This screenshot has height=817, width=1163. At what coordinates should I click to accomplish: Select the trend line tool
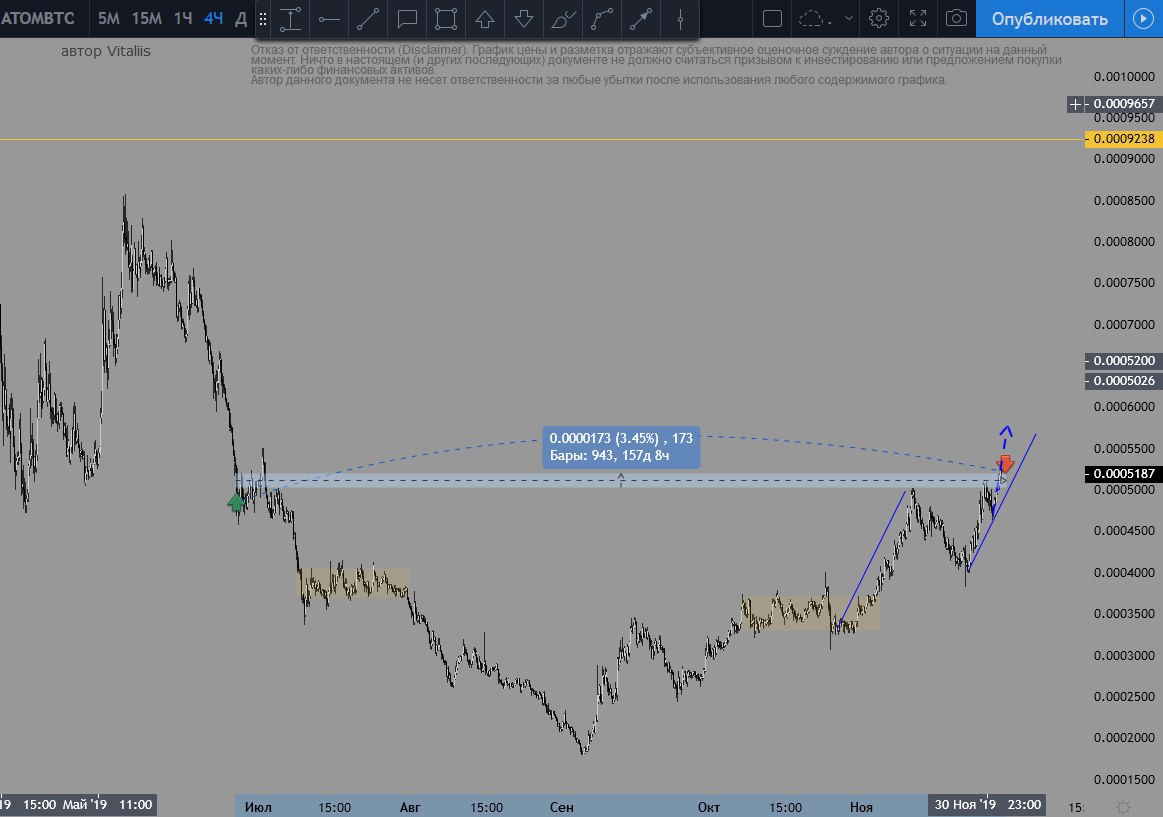(x=368, y=19)
